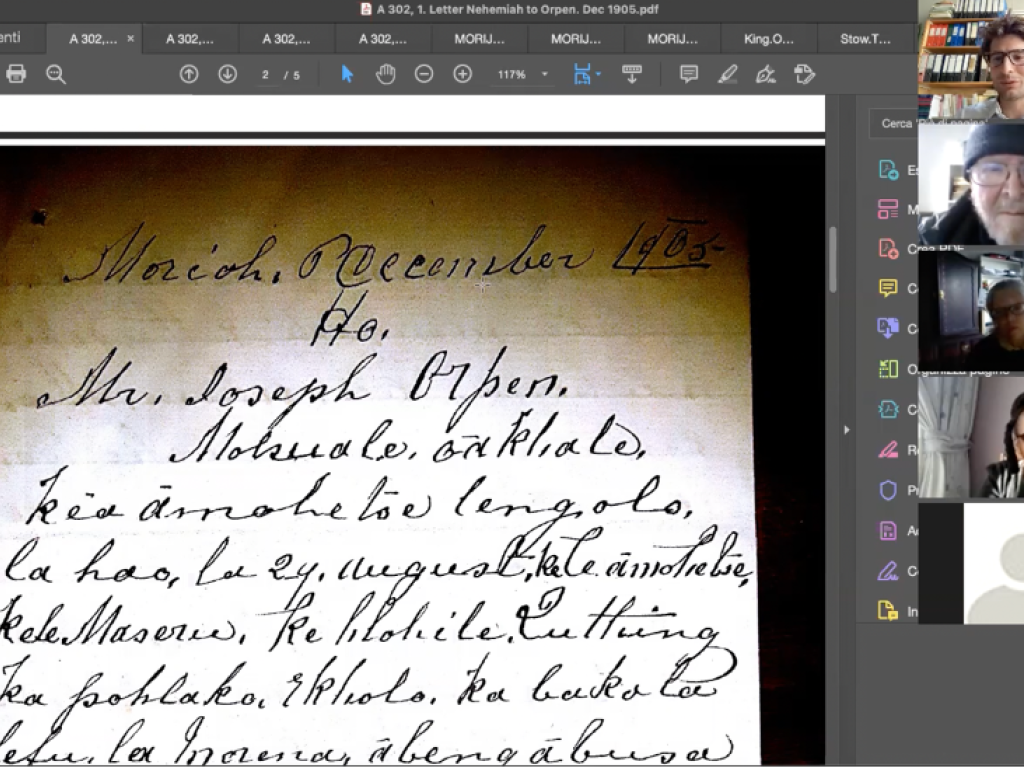Screen dimensions: 1024x768
Task: Collapse the right tools pane arrow
Action: coord(847,430)
